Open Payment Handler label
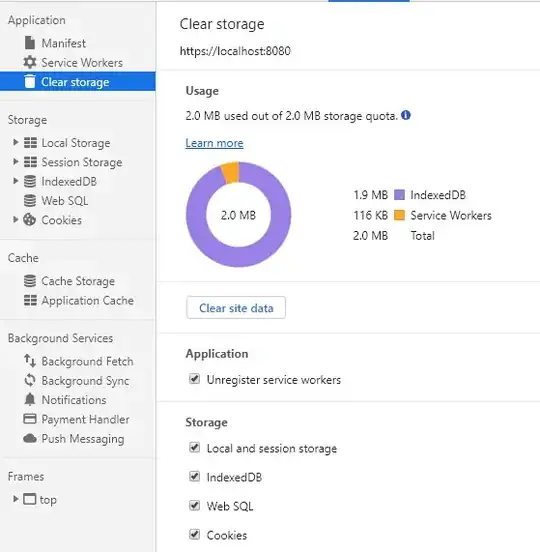The width and height of the screenshot is (540, 552). [x=86, y=419]
